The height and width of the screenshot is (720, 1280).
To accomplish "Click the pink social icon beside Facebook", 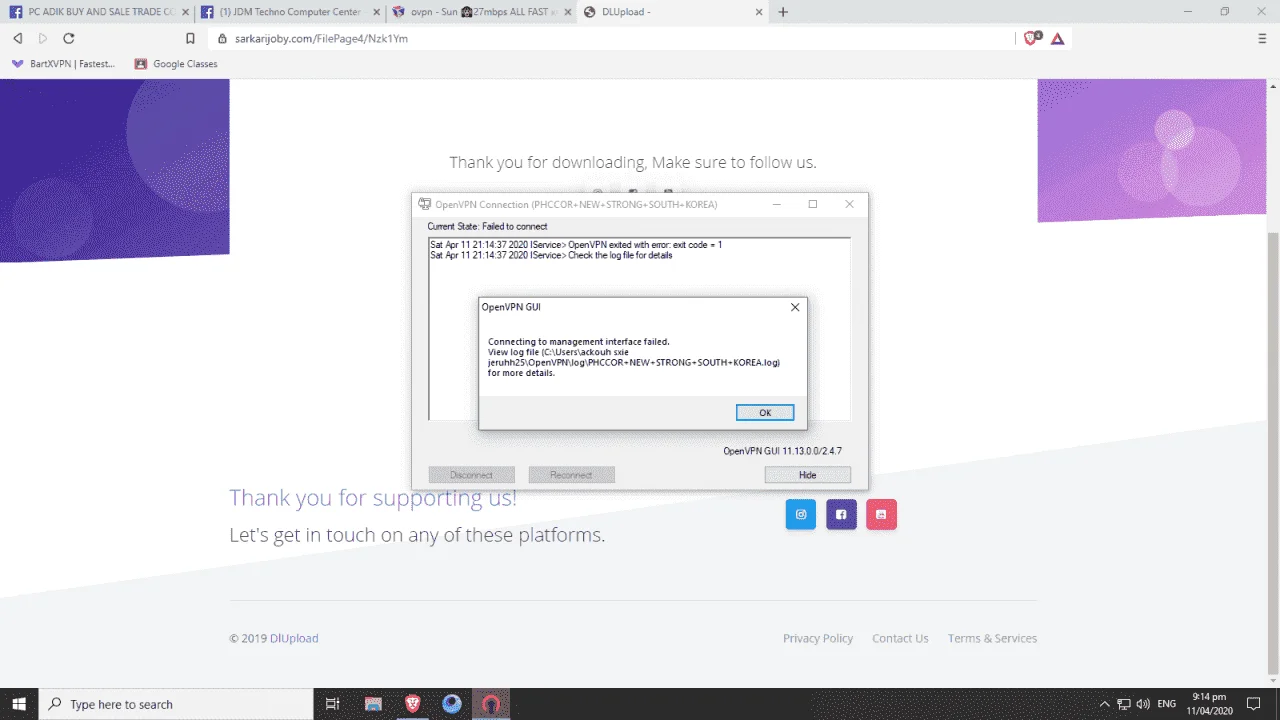I will tap(882, 514).
